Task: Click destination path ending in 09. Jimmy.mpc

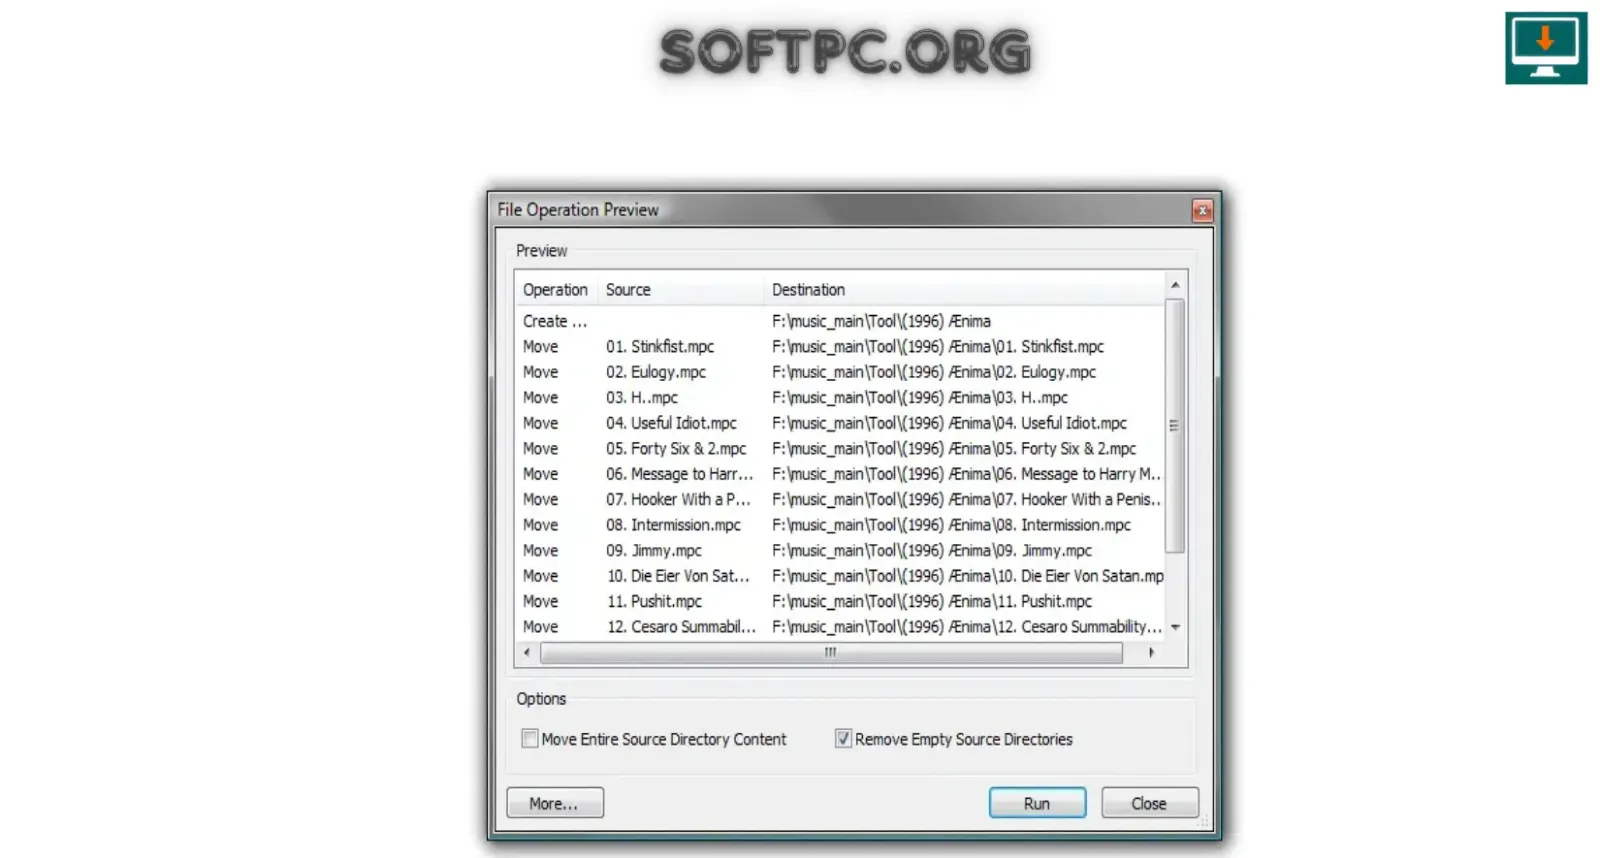Action: pyautogui.click(x=932, y=551)
